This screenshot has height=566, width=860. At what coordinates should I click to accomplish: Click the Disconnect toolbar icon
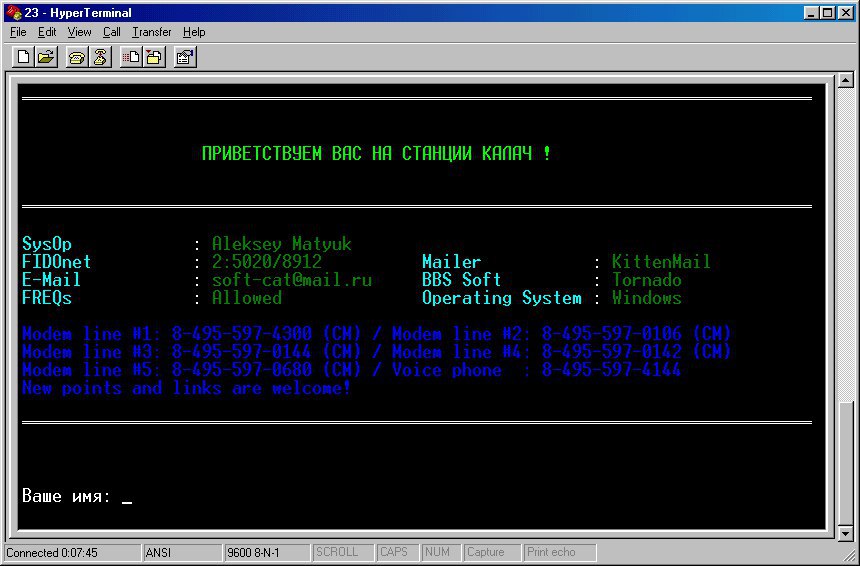pos(100,57)
